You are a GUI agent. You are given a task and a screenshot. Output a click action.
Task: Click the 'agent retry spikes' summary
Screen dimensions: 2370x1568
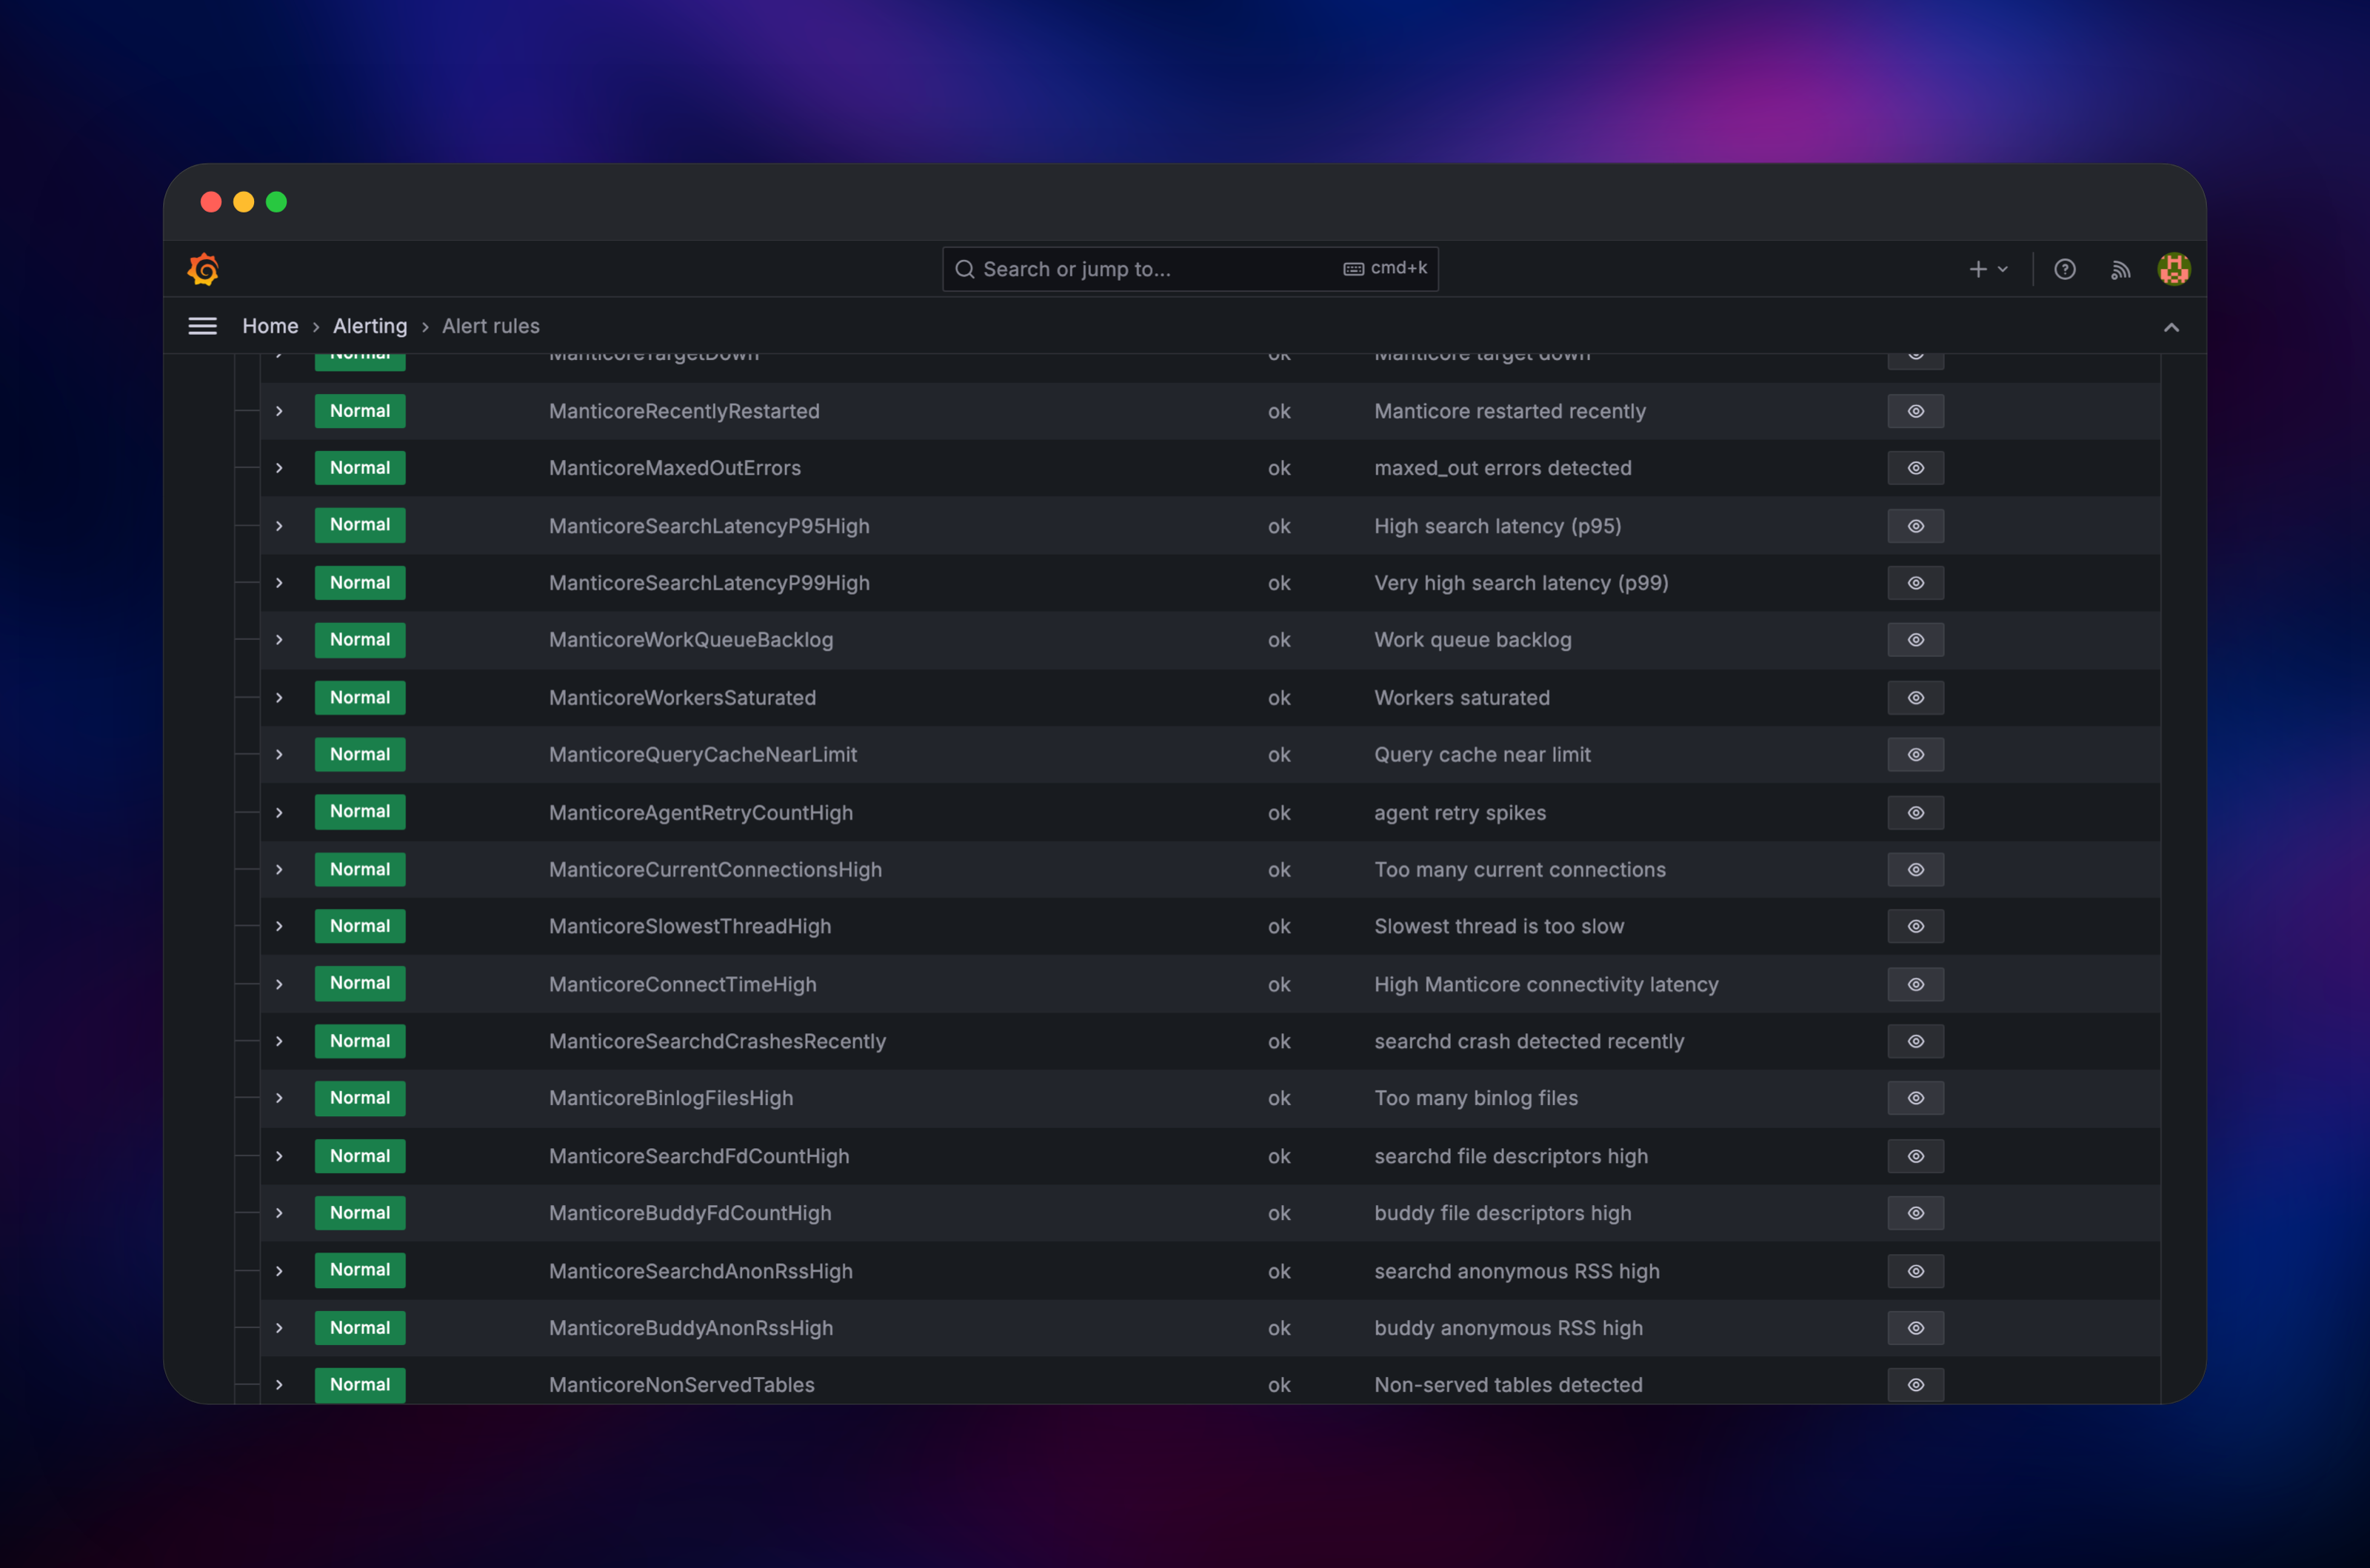(1460, 813)
